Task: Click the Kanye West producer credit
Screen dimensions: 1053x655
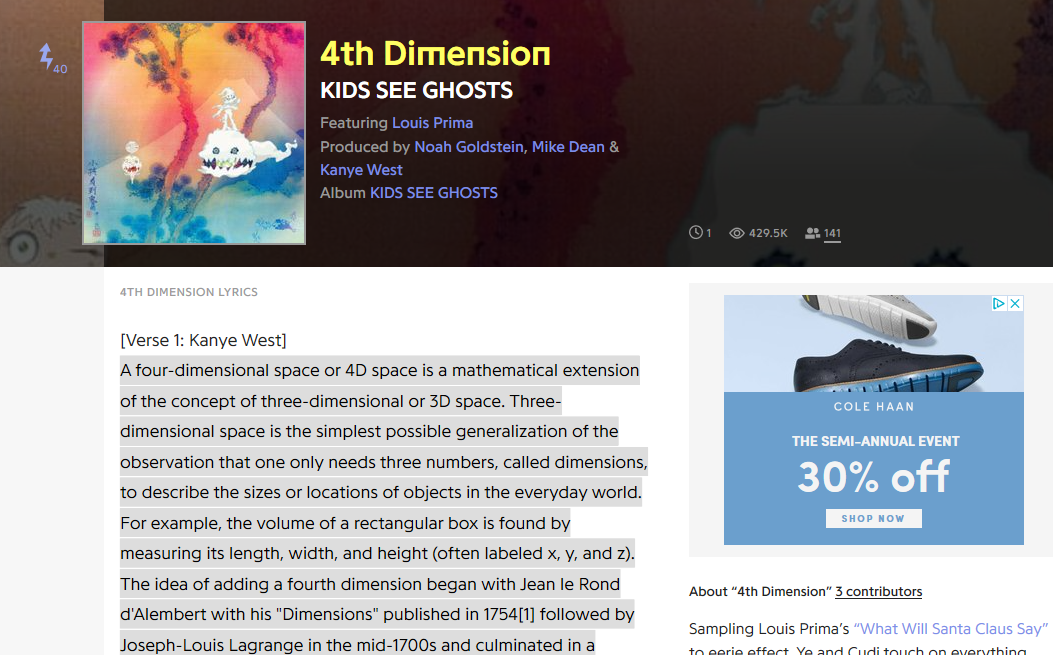Action: pyautogui.click(x=360, y=169)
